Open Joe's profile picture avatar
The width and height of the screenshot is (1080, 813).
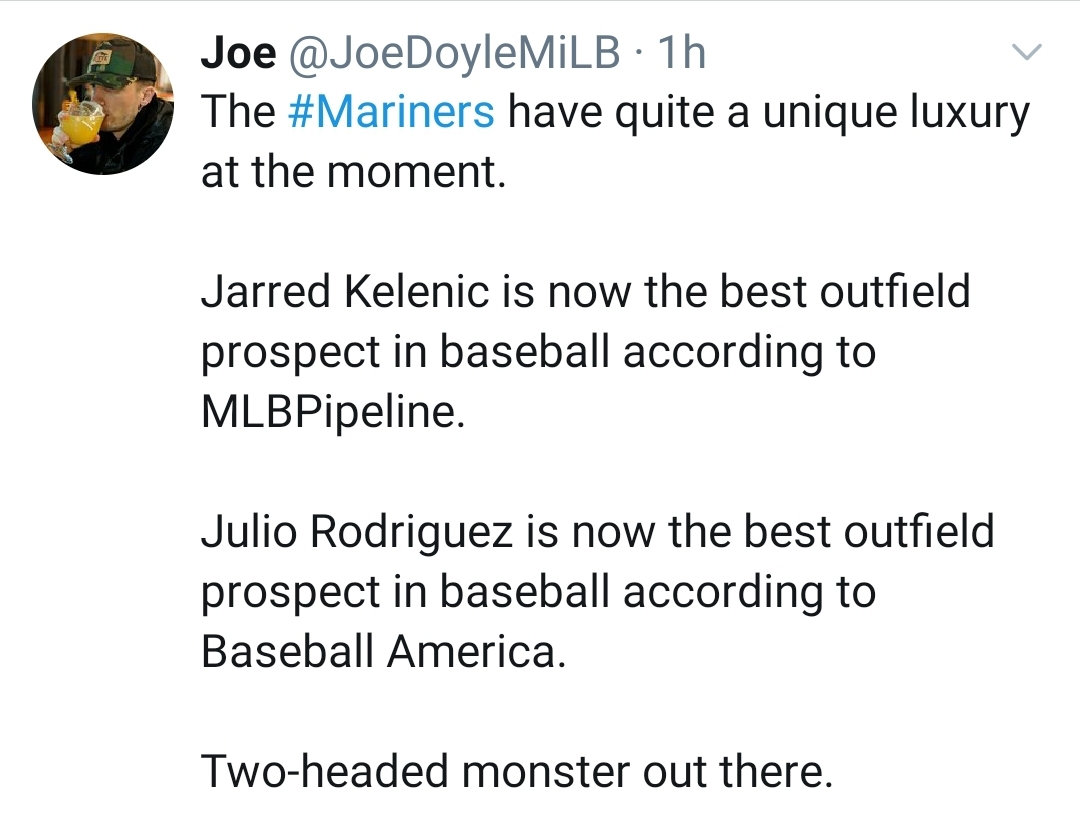click(x=103, y=103)
